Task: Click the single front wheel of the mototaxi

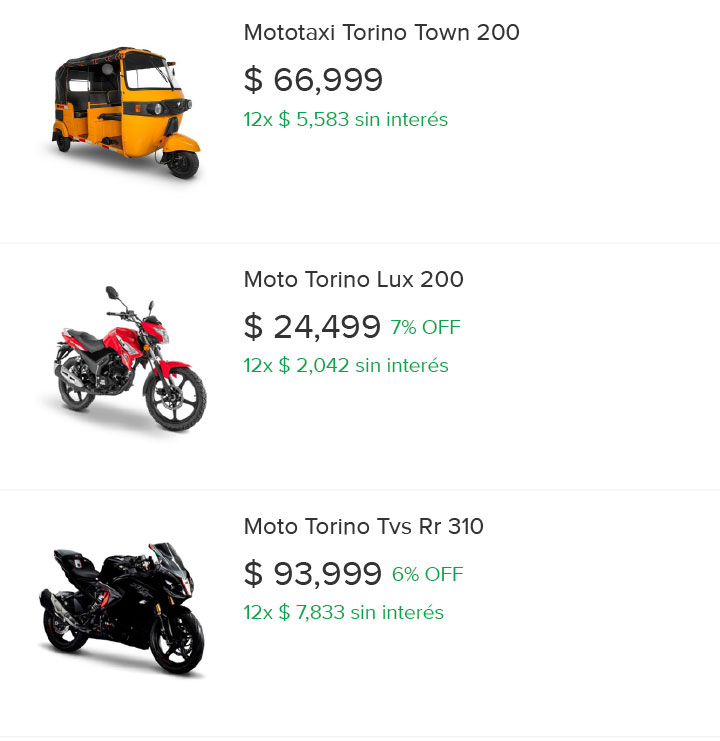Action: point(183,164)
